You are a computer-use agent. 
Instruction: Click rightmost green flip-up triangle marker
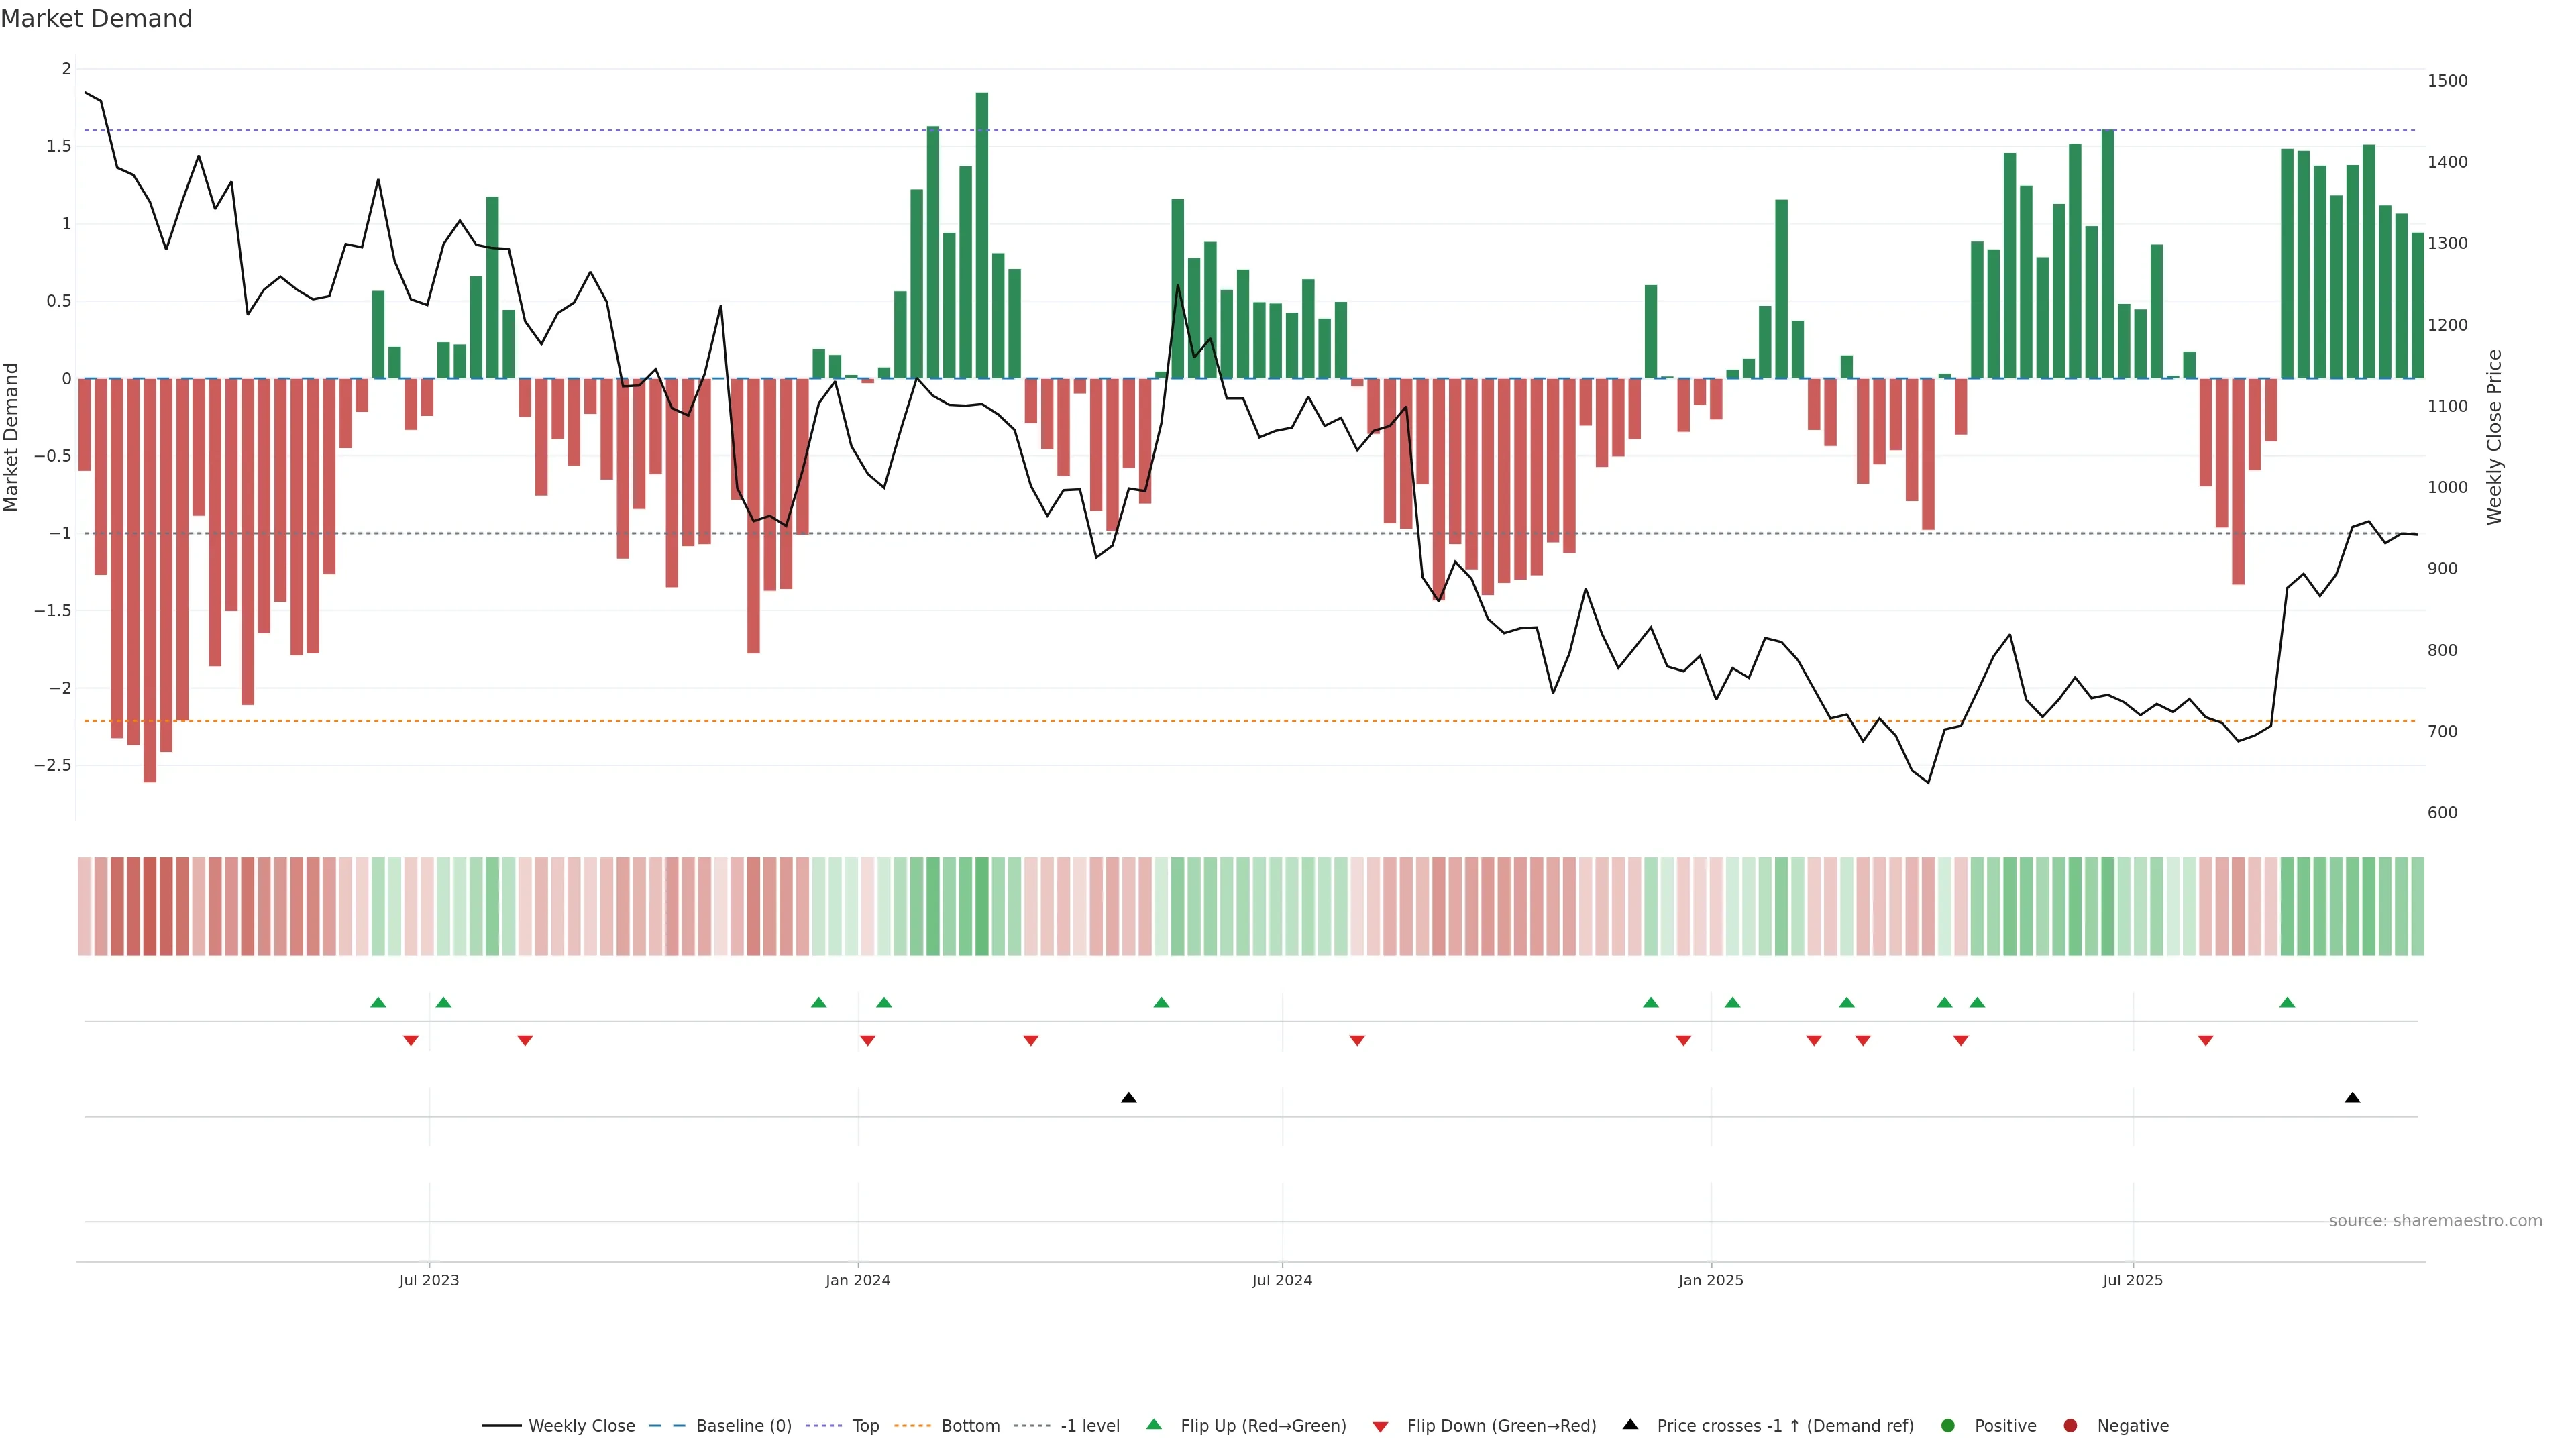click(x=2287, y=1003)
